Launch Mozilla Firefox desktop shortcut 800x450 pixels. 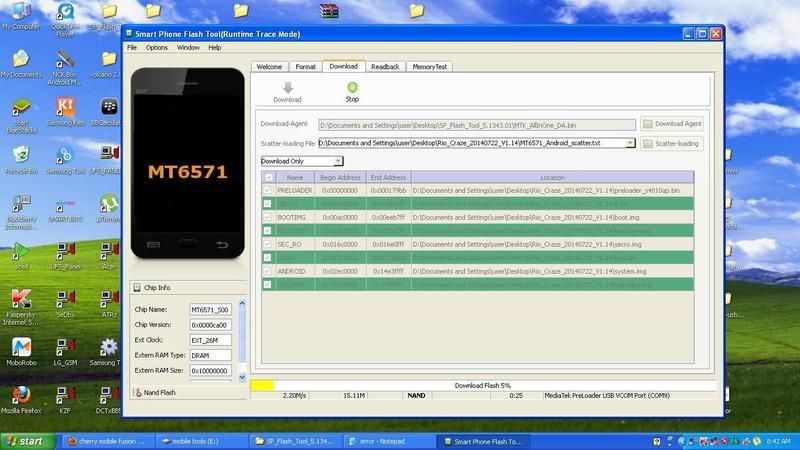21,395
